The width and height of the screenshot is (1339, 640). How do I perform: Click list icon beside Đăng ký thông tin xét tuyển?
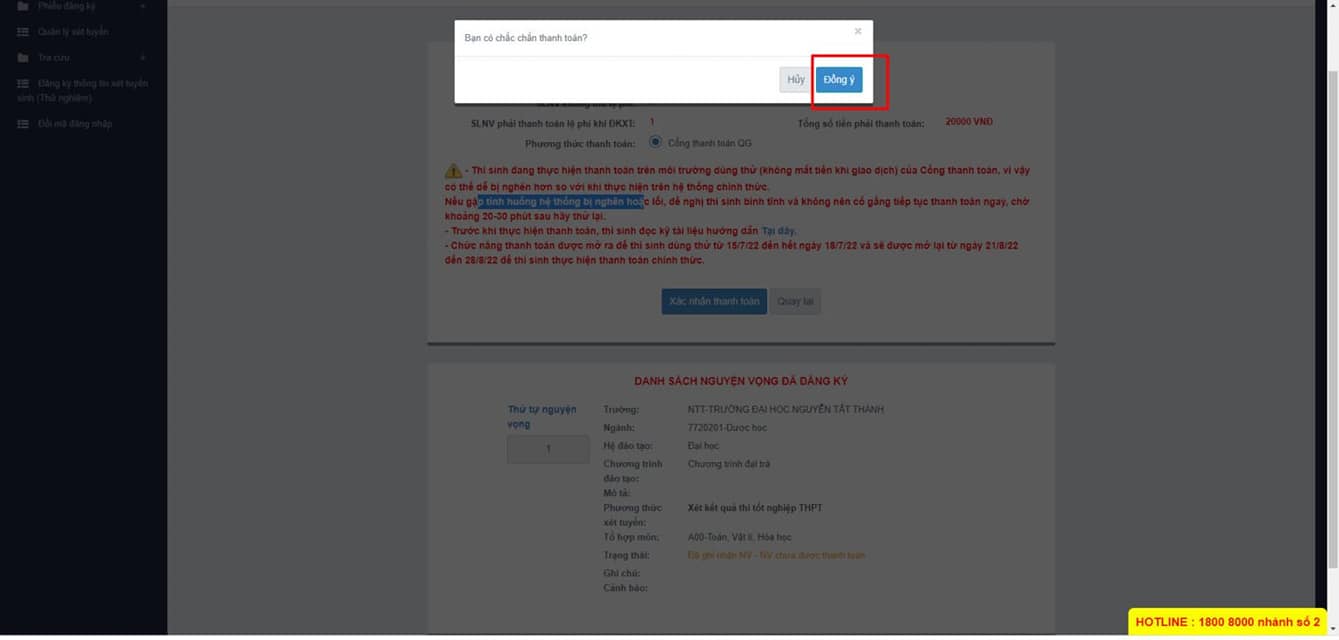point(23,84)
